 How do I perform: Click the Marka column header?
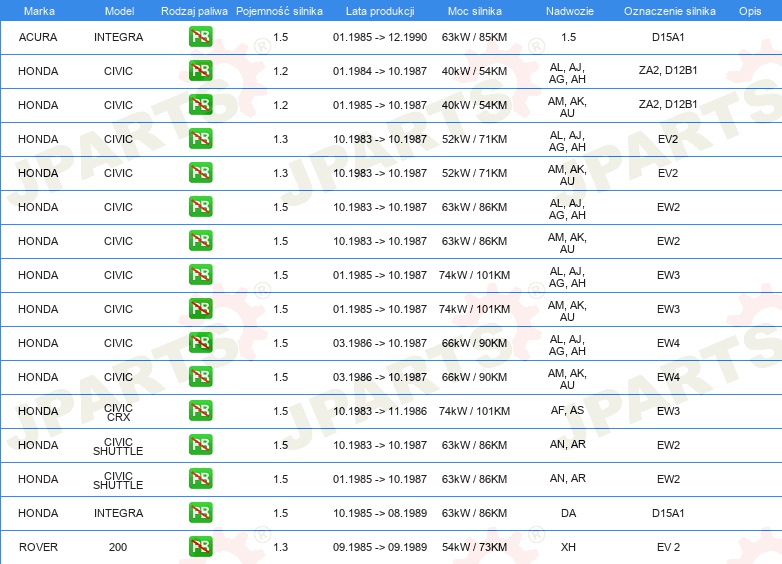click(39, 11)
